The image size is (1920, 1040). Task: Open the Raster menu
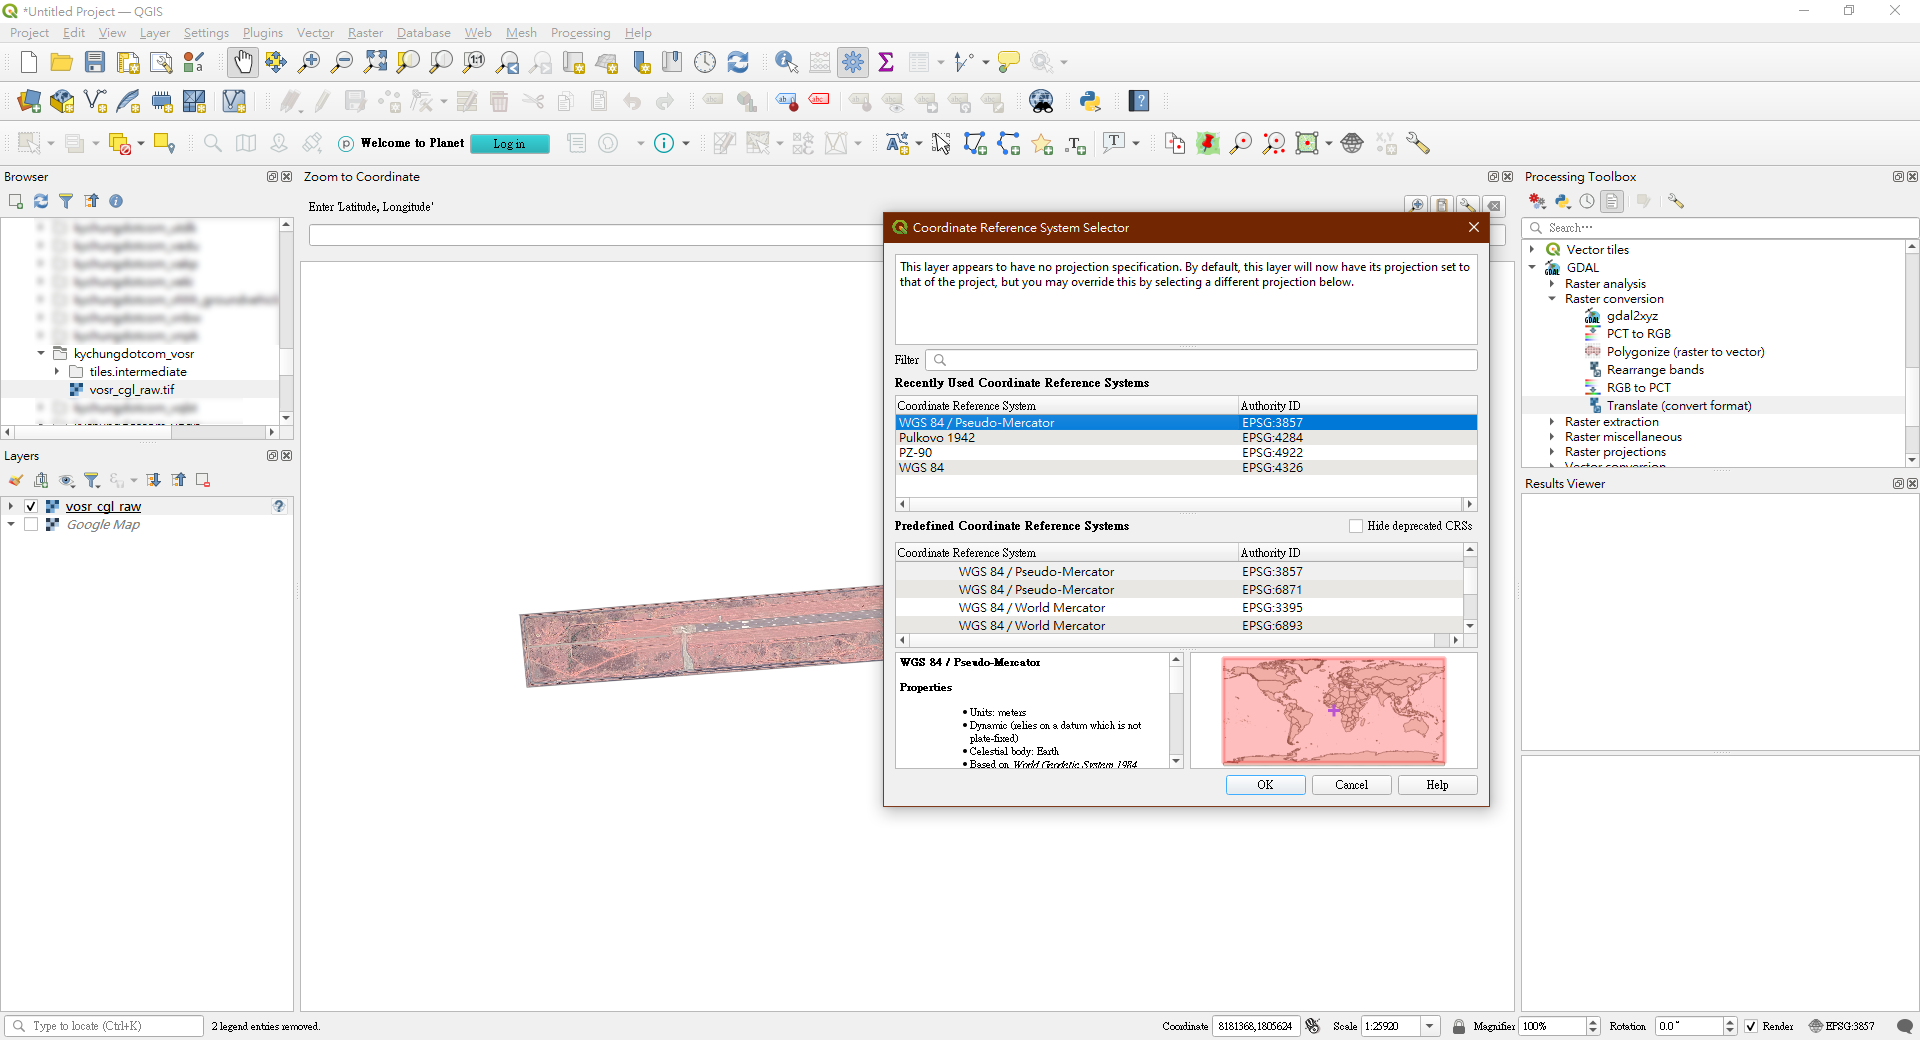(365, 33)
